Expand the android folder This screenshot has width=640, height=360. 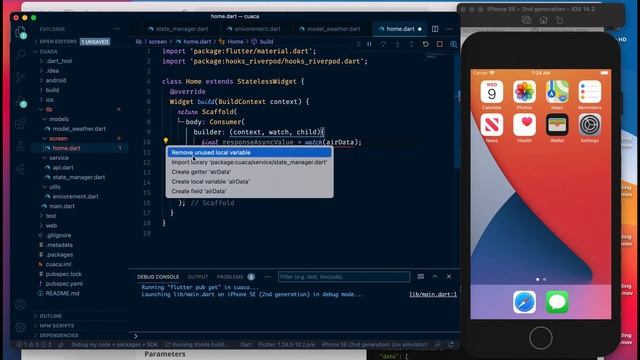coord(56,80)
